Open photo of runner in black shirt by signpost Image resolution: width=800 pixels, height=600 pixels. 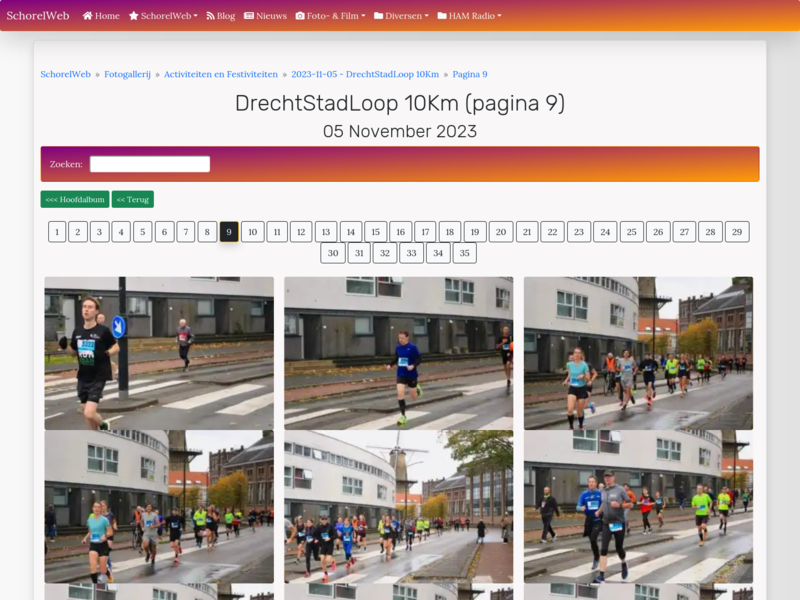point(159,353)
